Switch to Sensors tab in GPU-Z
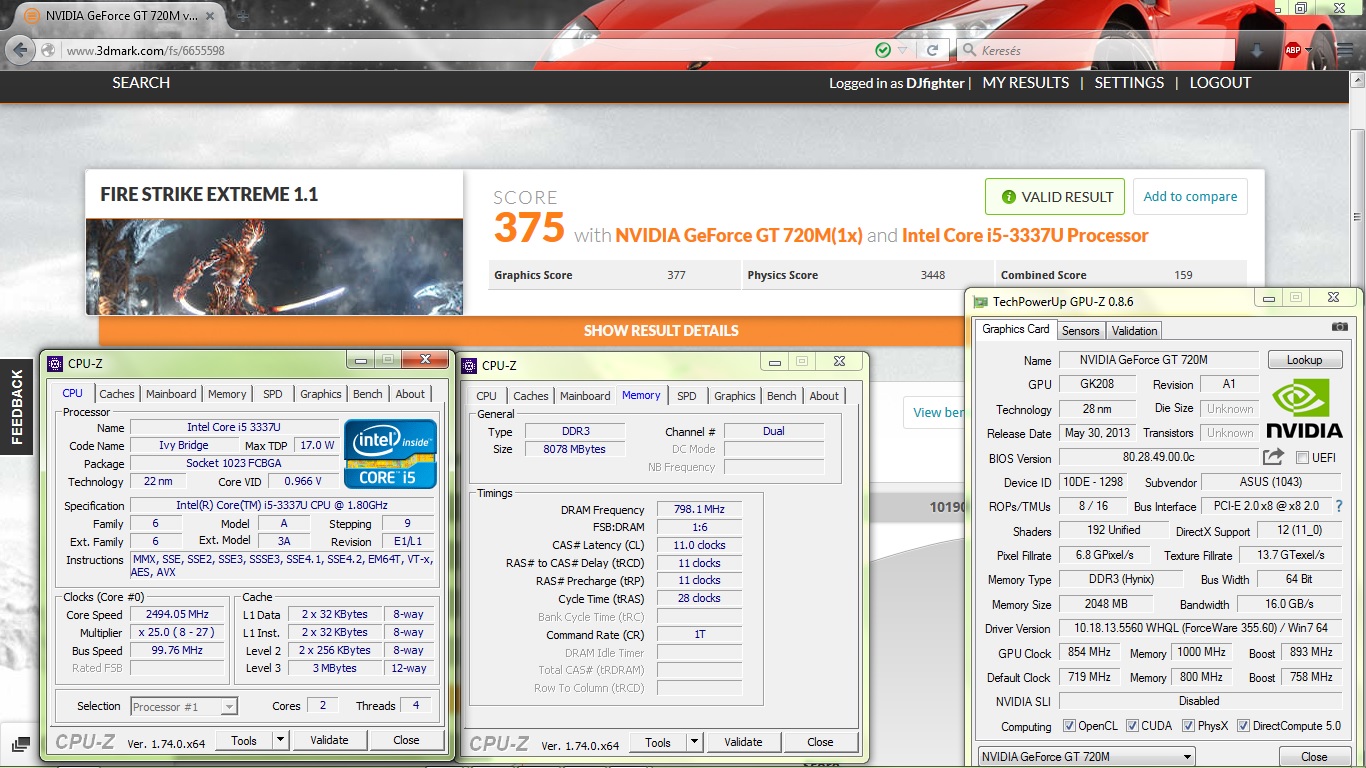The width and height of the screenshot is (1366, 768). (x=1080, y=330)
